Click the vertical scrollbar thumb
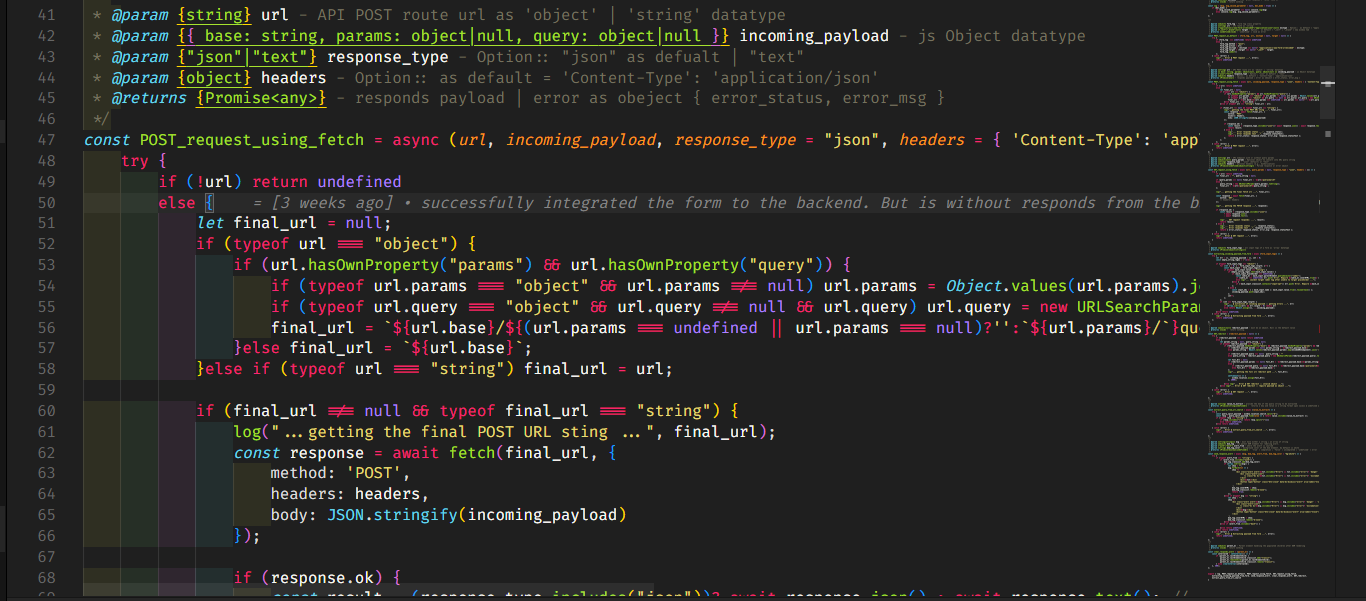The image size is (1366, 601). coord(1327,103)
